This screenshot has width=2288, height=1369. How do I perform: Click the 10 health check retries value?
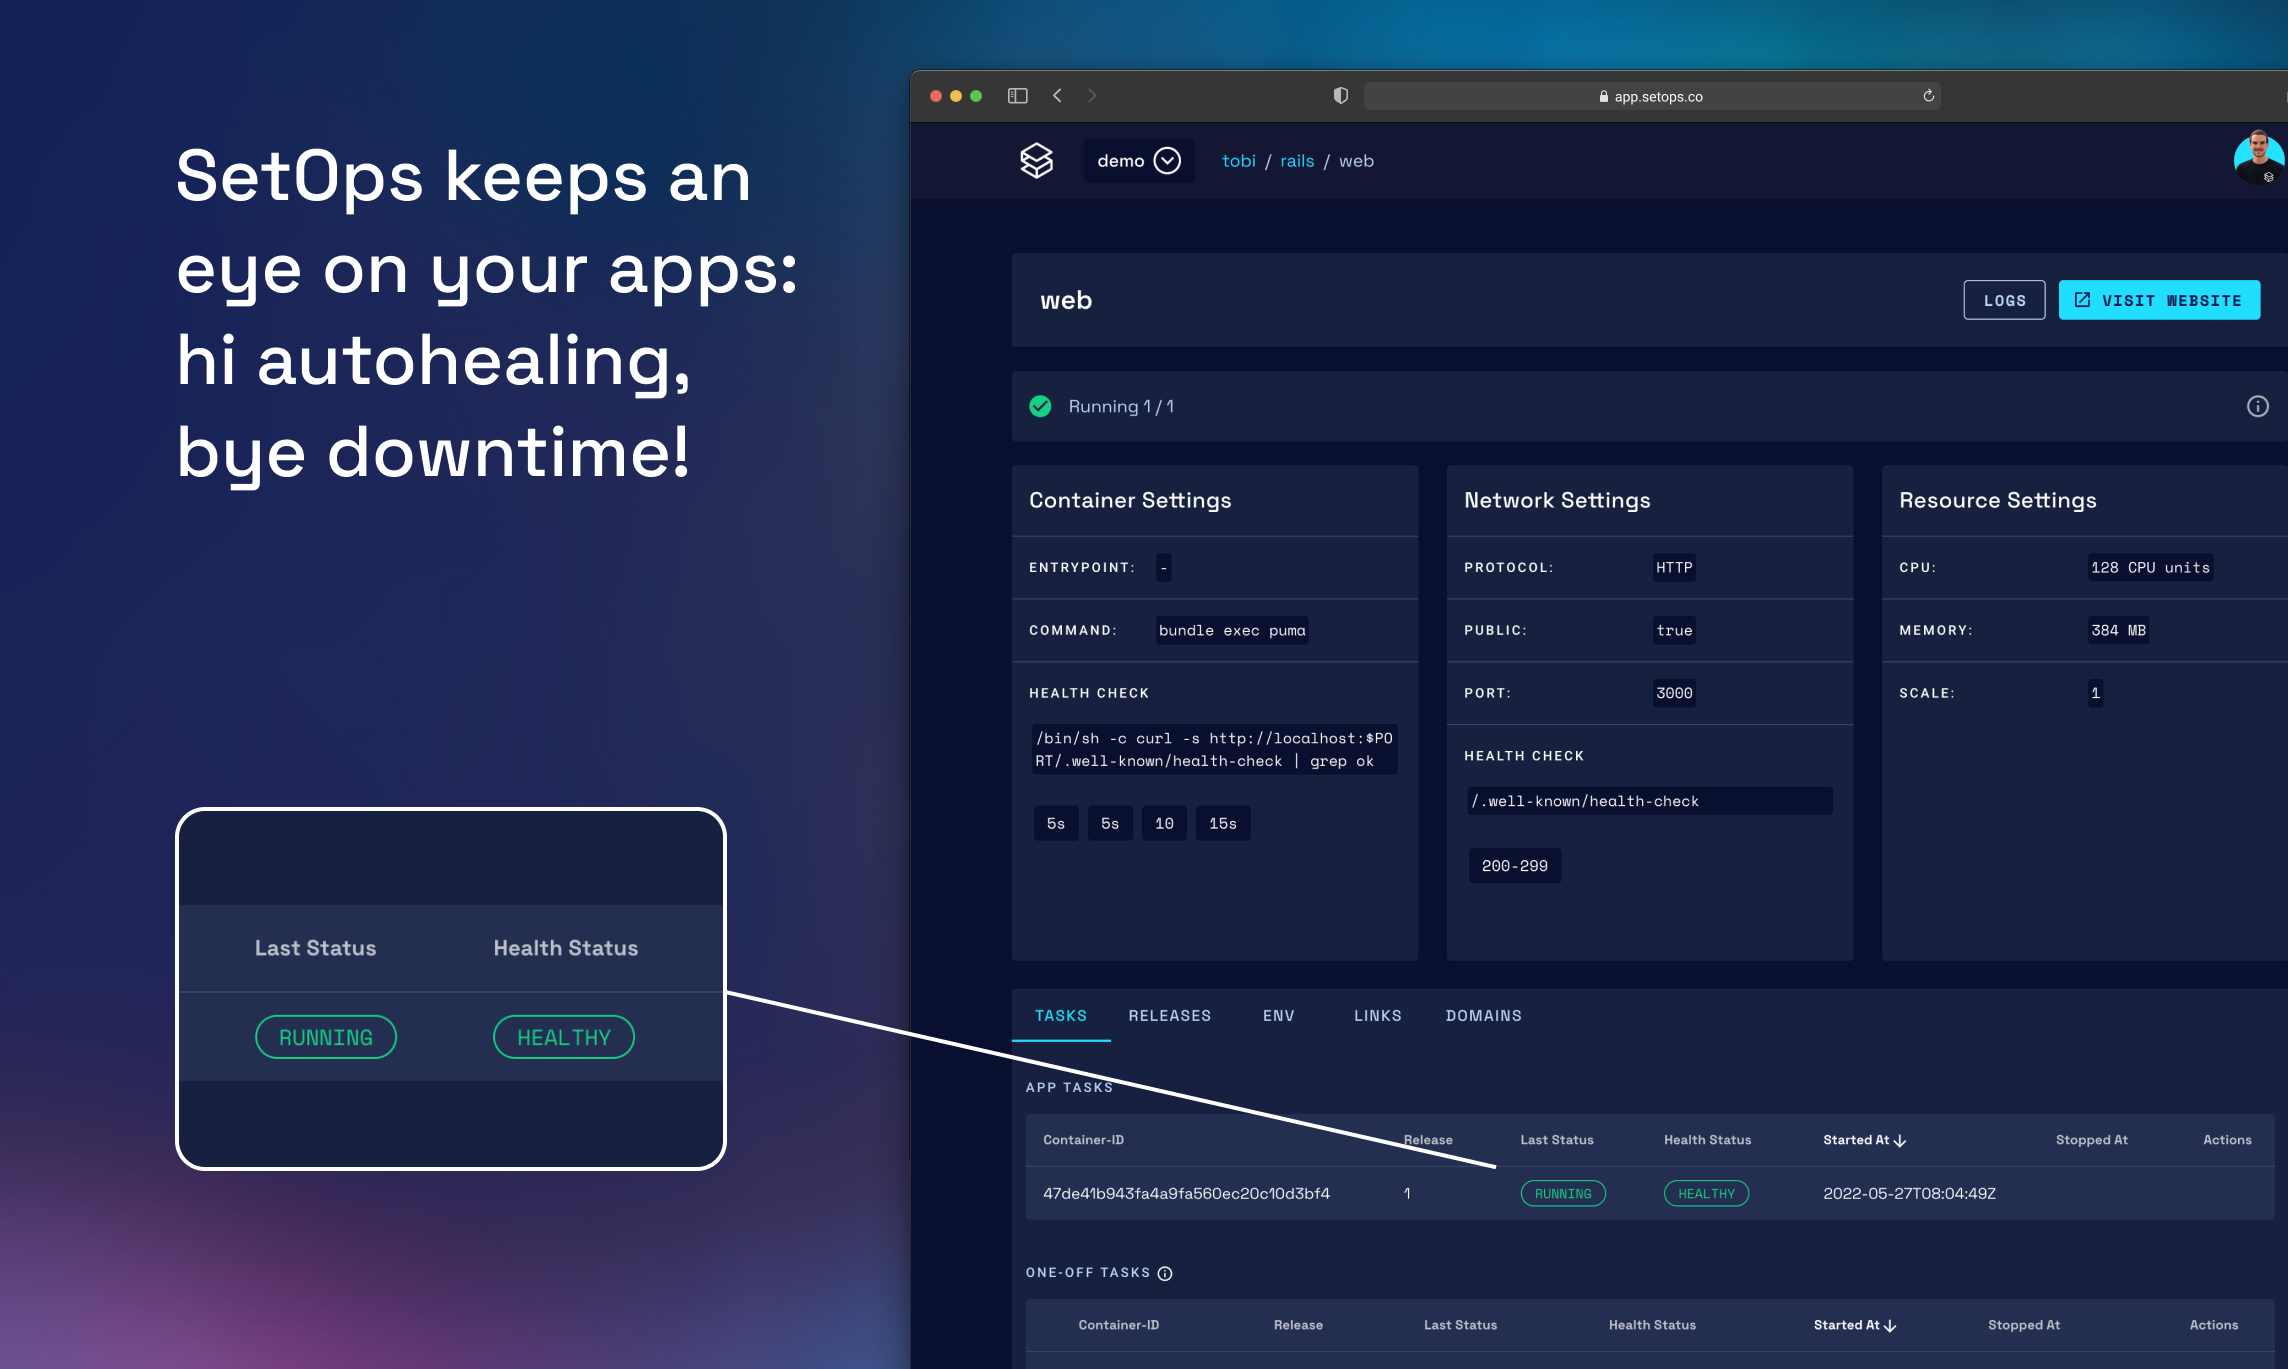tap(1164, 823)
